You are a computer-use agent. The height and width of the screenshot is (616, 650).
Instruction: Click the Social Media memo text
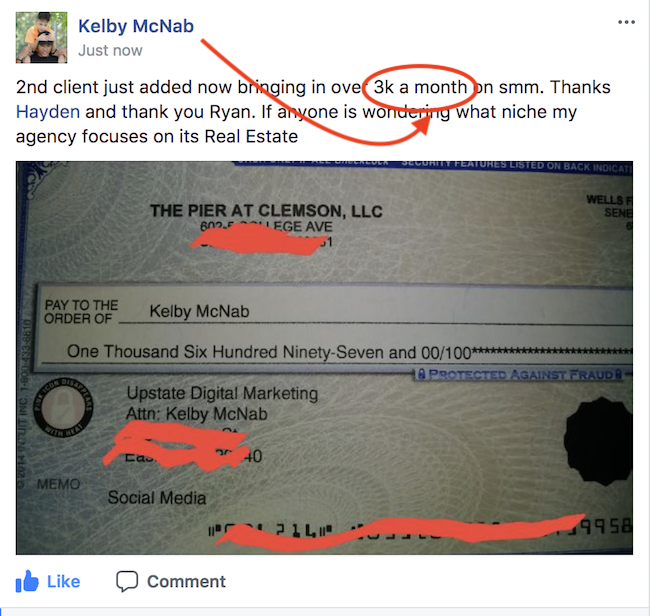pos(157,497)
